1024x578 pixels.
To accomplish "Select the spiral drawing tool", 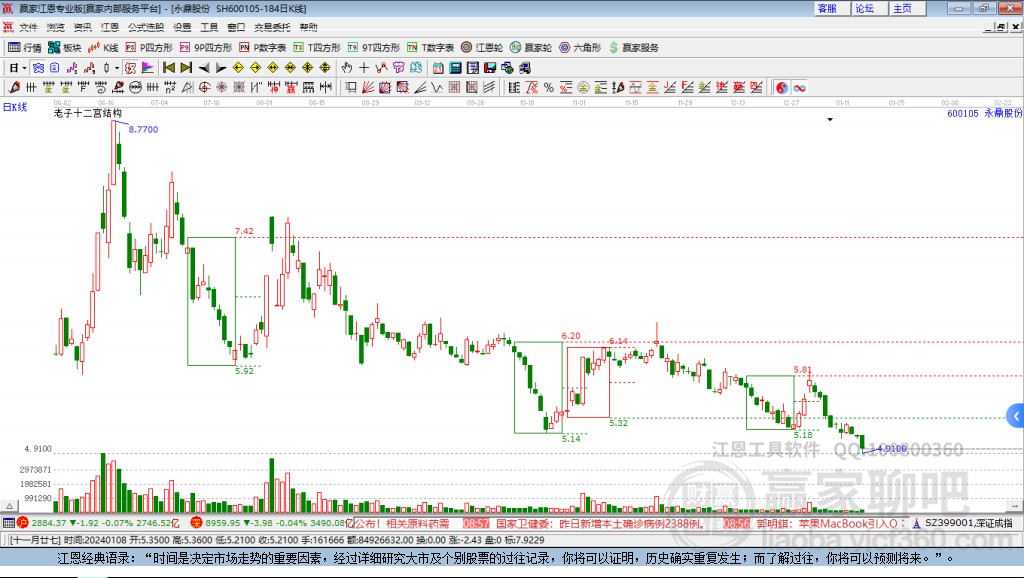I will tap(101, 88).
